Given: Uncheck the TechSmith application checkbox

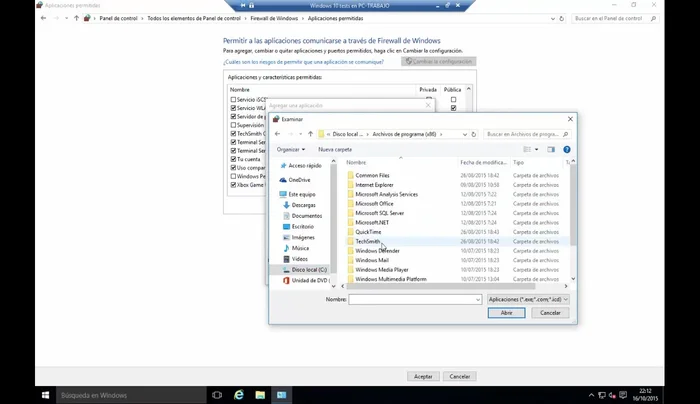Looking at the screenshot, I should click(x=233, y=132).
